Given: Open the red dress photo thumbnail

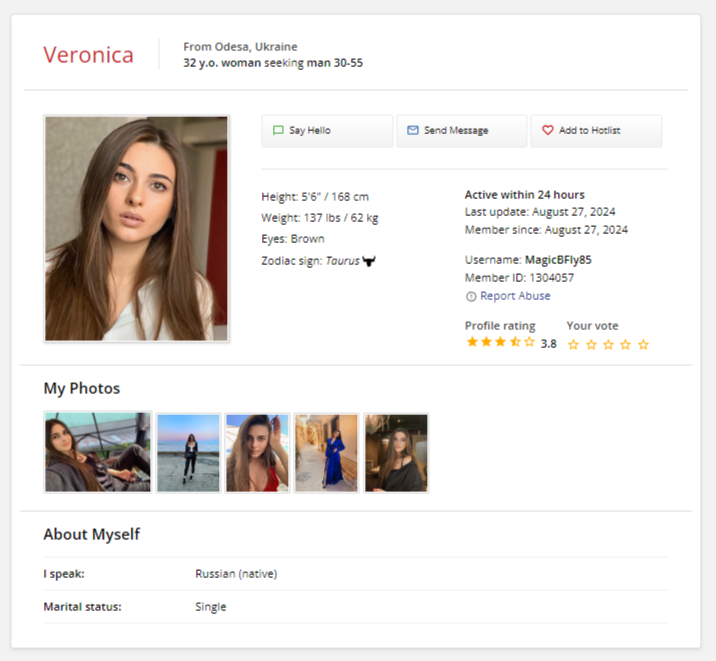Looking at the screenshot, I should coord(257,453).
